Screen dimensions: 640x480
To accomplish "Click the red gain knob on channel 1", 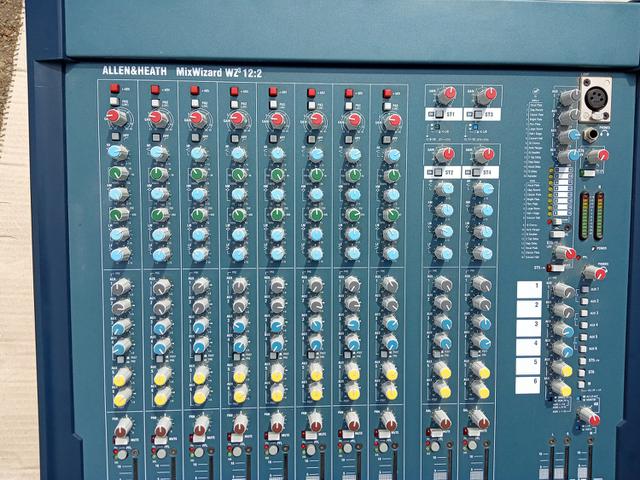I will click(116, 116).
